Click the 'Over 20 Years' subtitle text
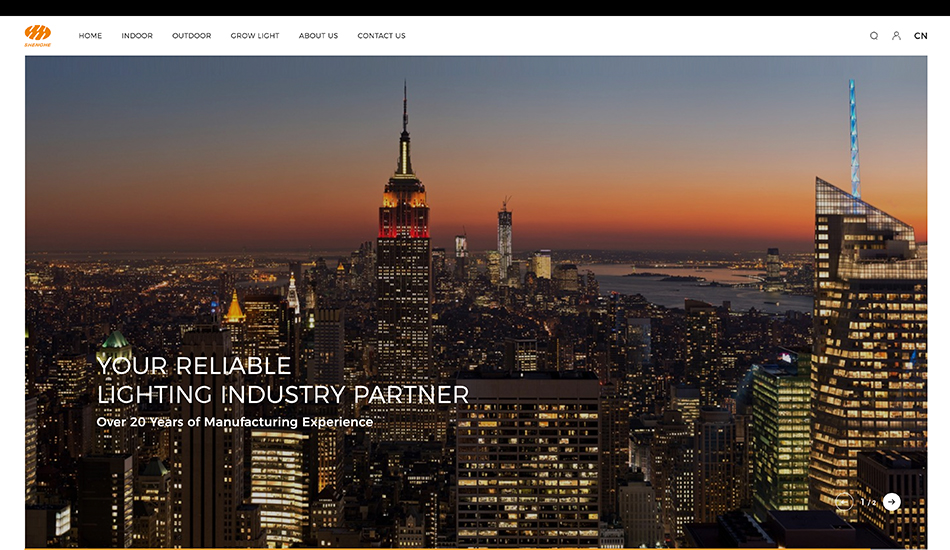Image resolution: width=950 pixels, height=550 pixels. pos(234,422)
